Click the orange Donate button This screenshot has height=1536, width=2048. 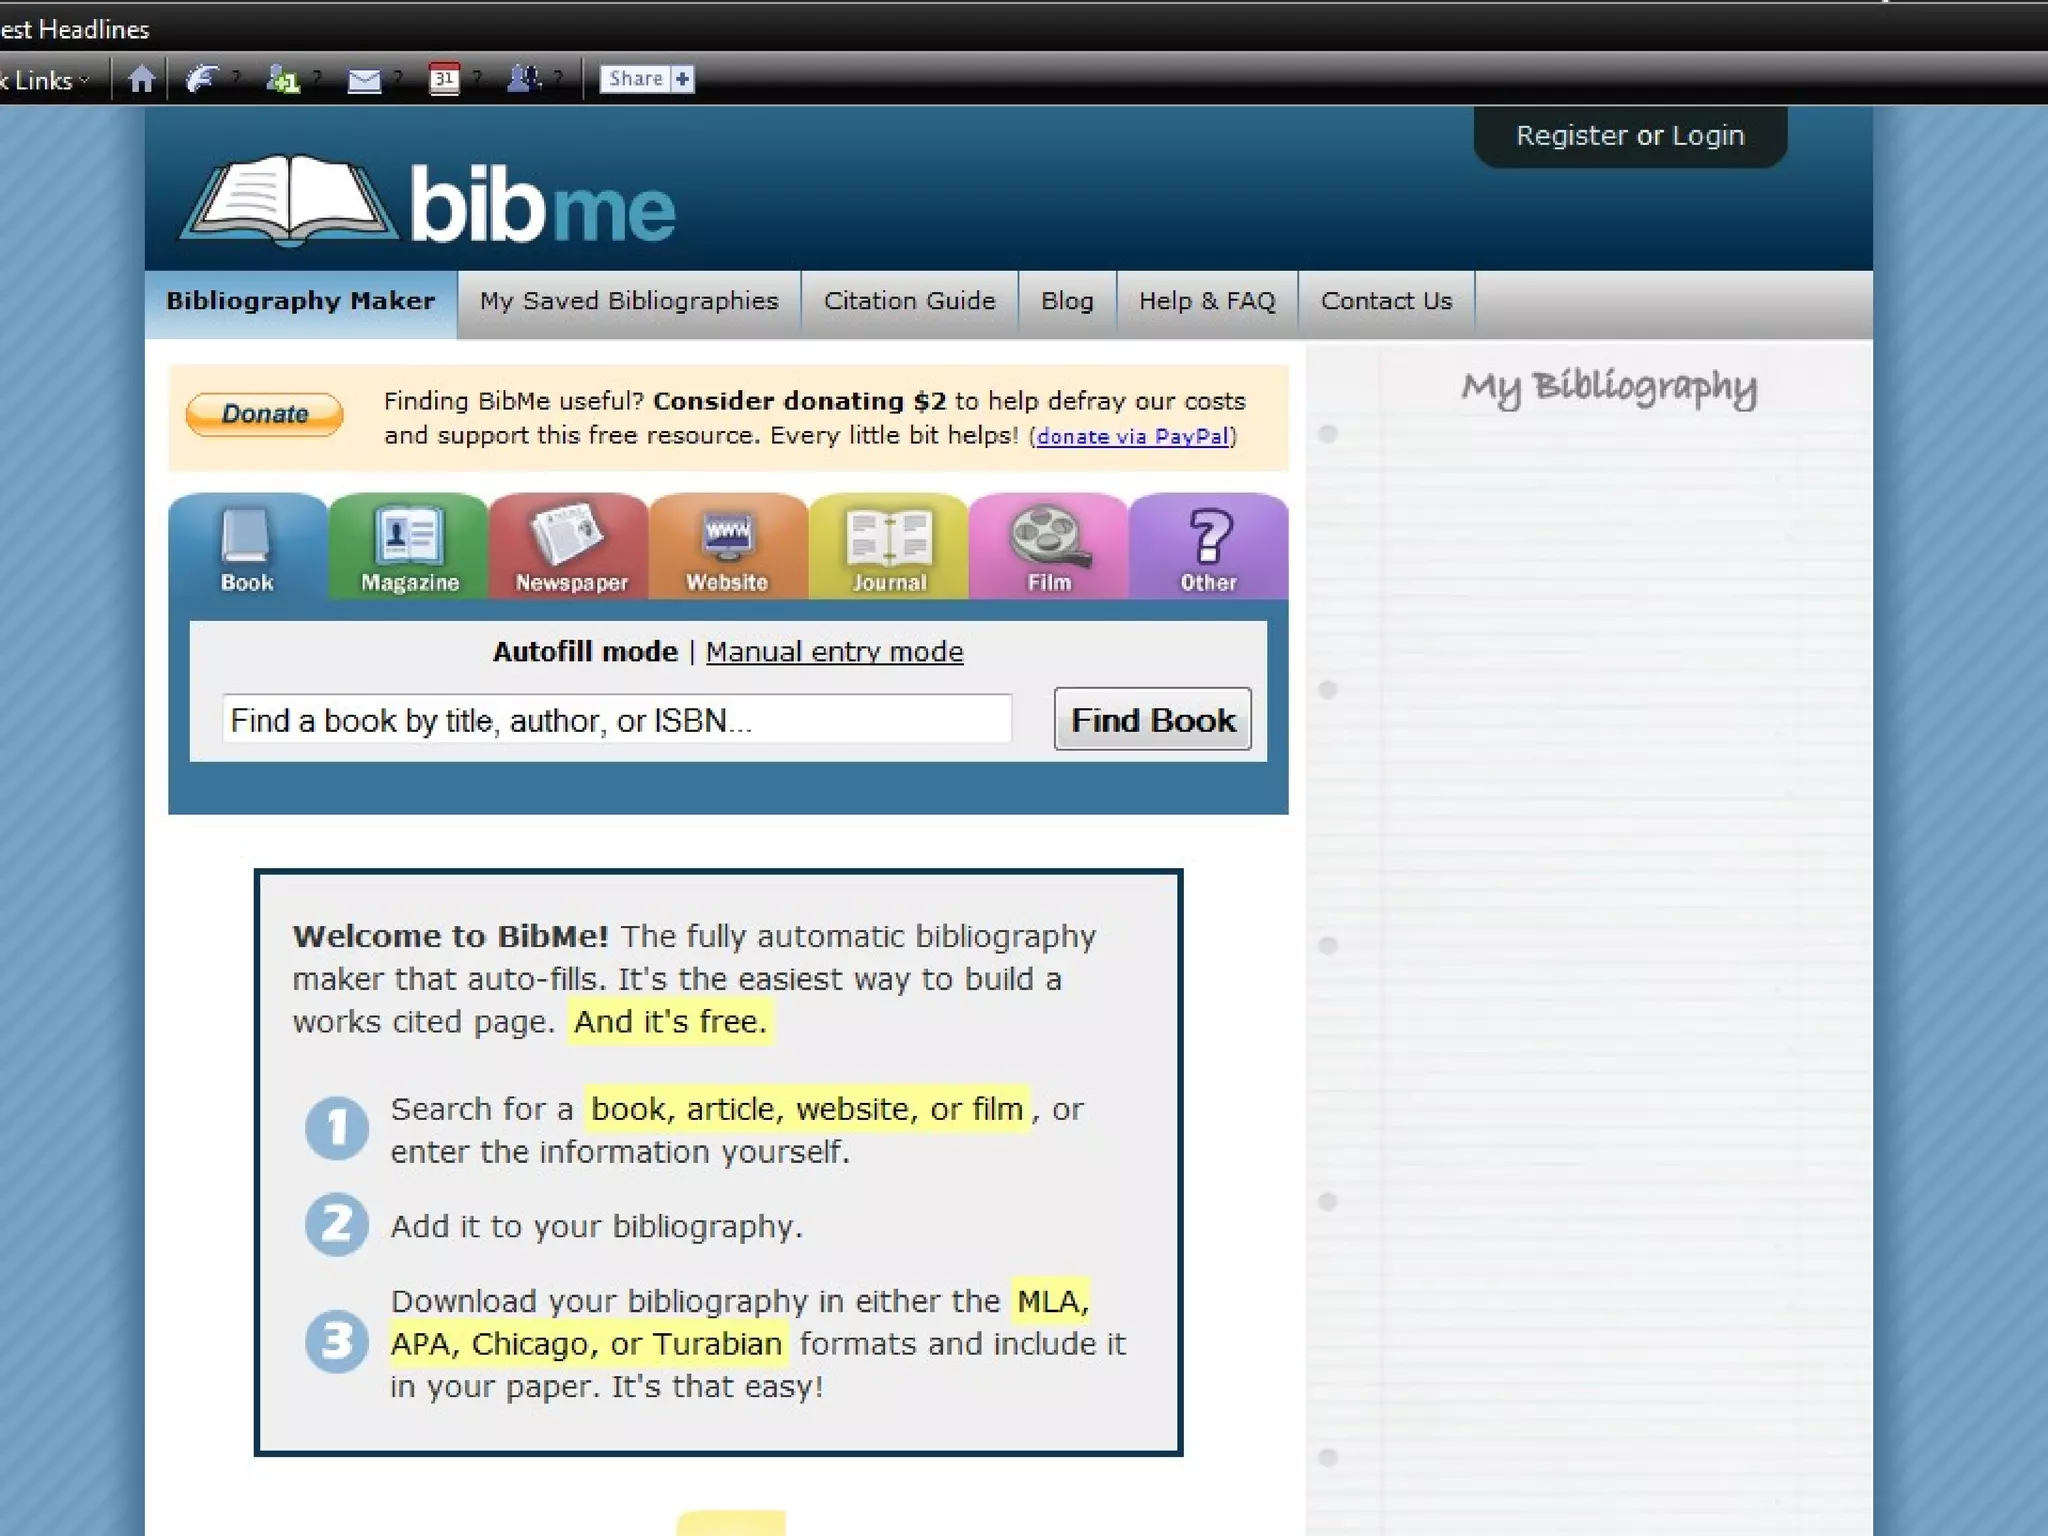[x=264, y=414]
